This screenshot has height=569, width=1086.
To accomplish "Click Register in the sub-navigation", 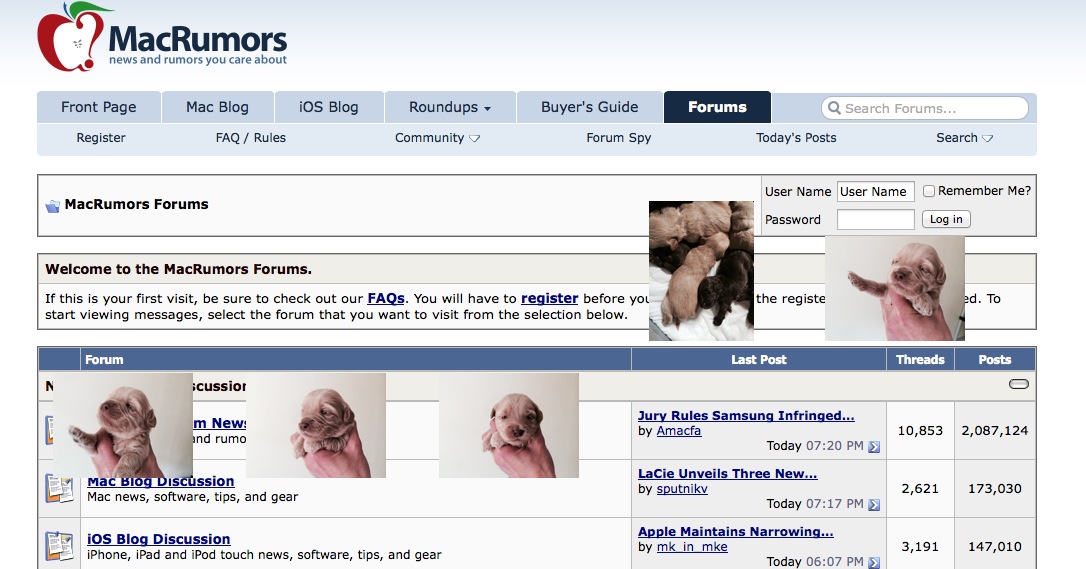I will coord(101,138).
